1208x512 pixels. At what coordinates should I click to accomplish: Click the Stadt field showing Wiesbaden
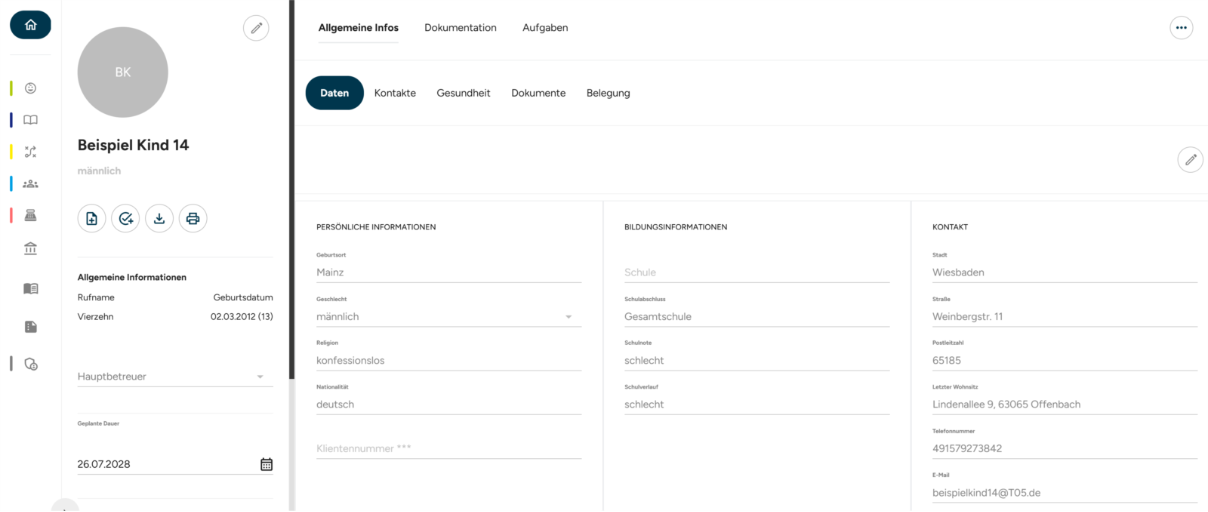(1064, 272)
